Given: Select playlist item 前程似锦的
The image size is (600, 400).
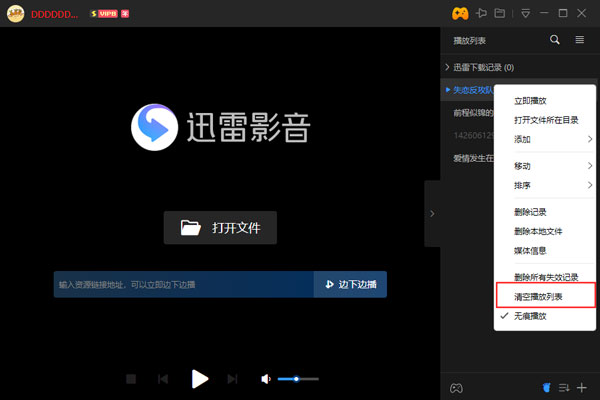Looking at the screenshot, I should point(474,113).
